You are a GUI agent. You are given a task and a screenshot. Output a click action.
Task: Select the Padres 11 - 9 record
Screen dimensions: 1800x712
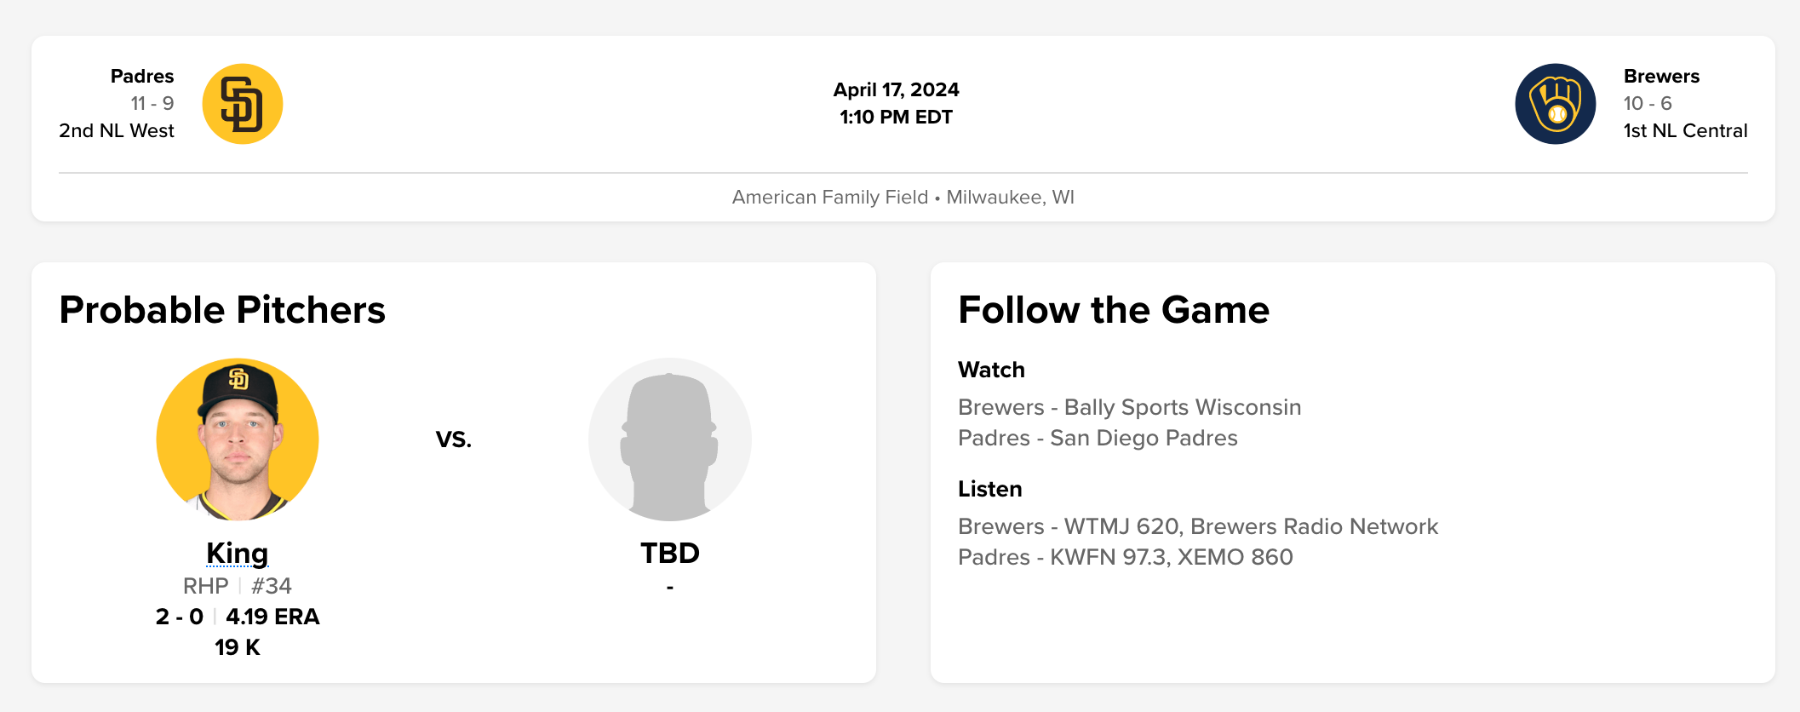point(152,103)
